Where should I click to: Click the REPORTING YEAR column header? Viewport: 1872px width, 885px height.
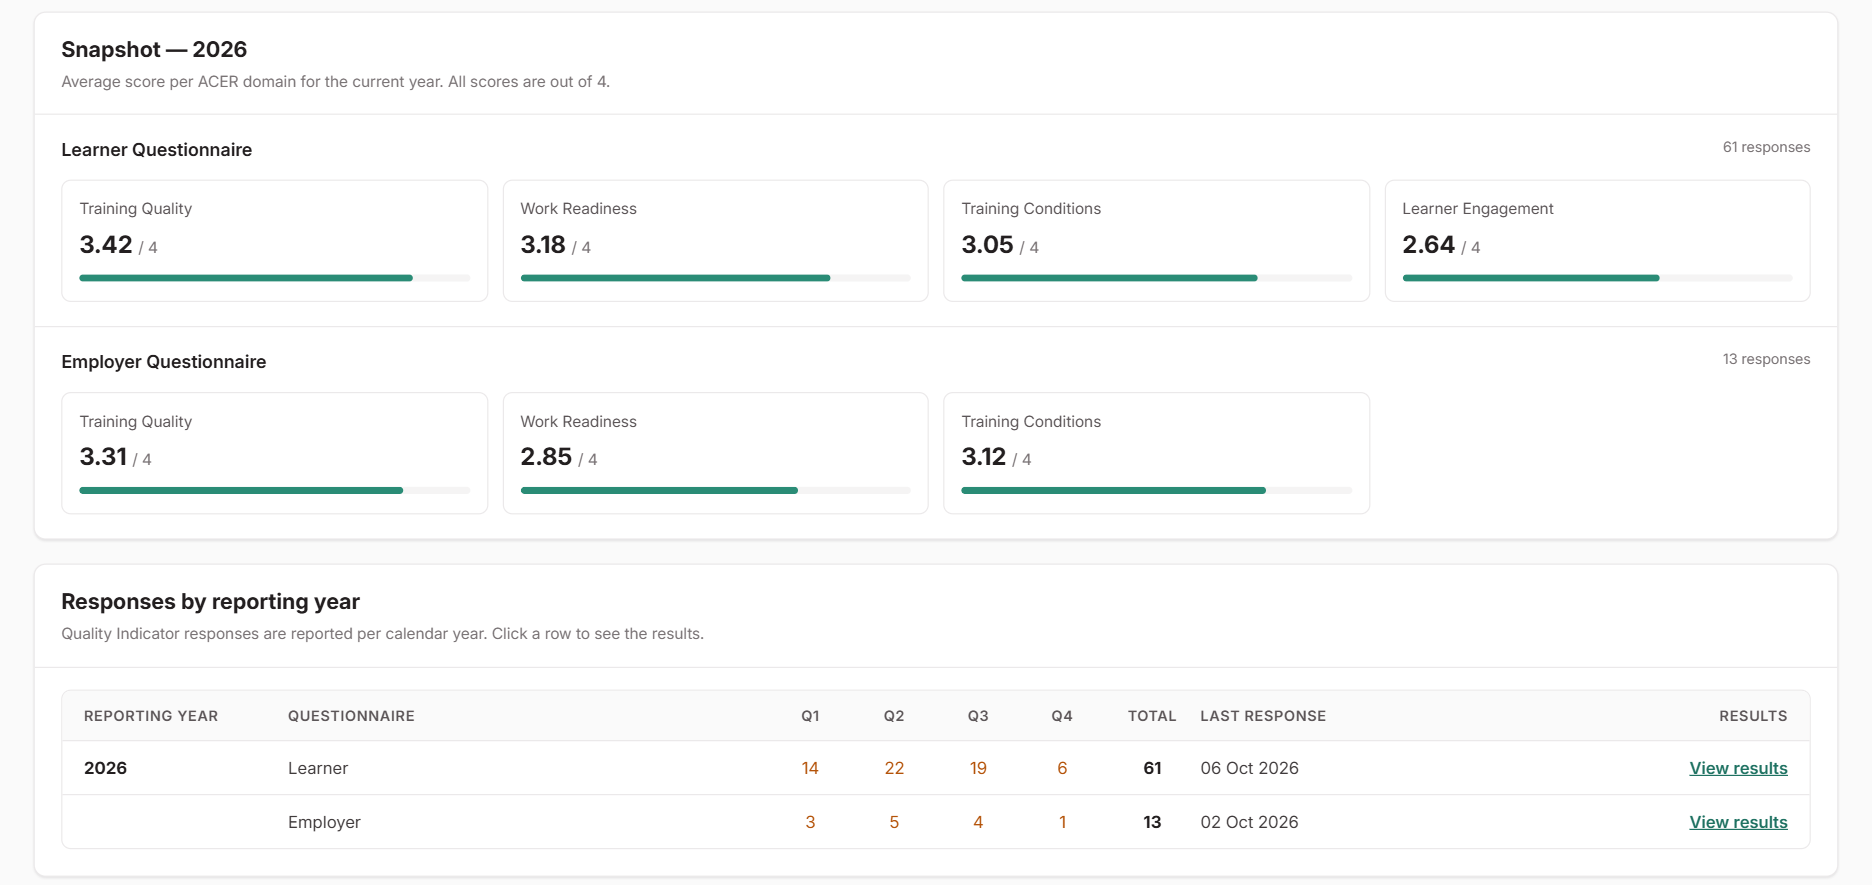click(151, 716)
